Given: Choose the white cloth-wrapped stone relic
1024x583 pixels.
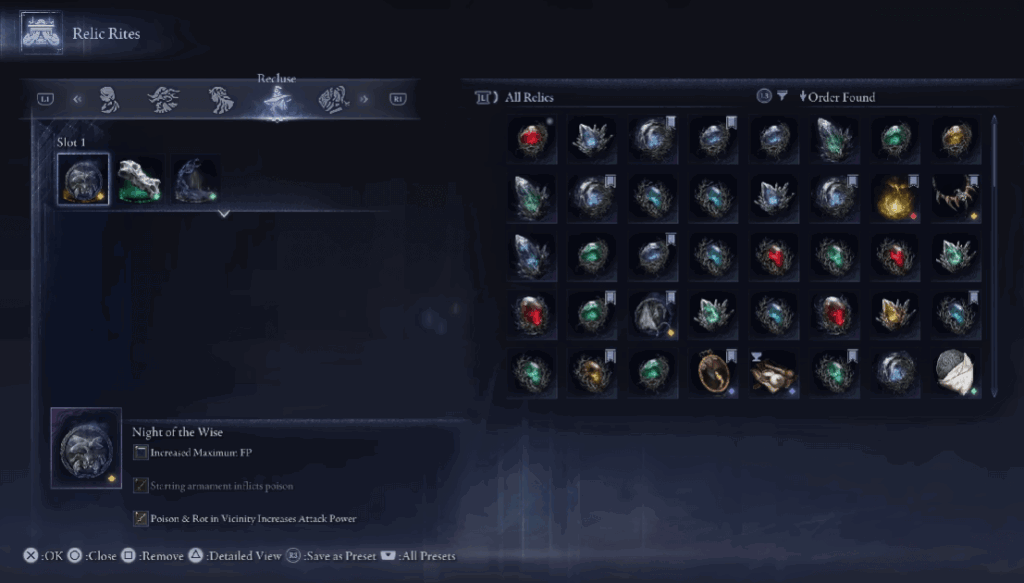Looking at the screenshot, I should (x=955, y=373).
